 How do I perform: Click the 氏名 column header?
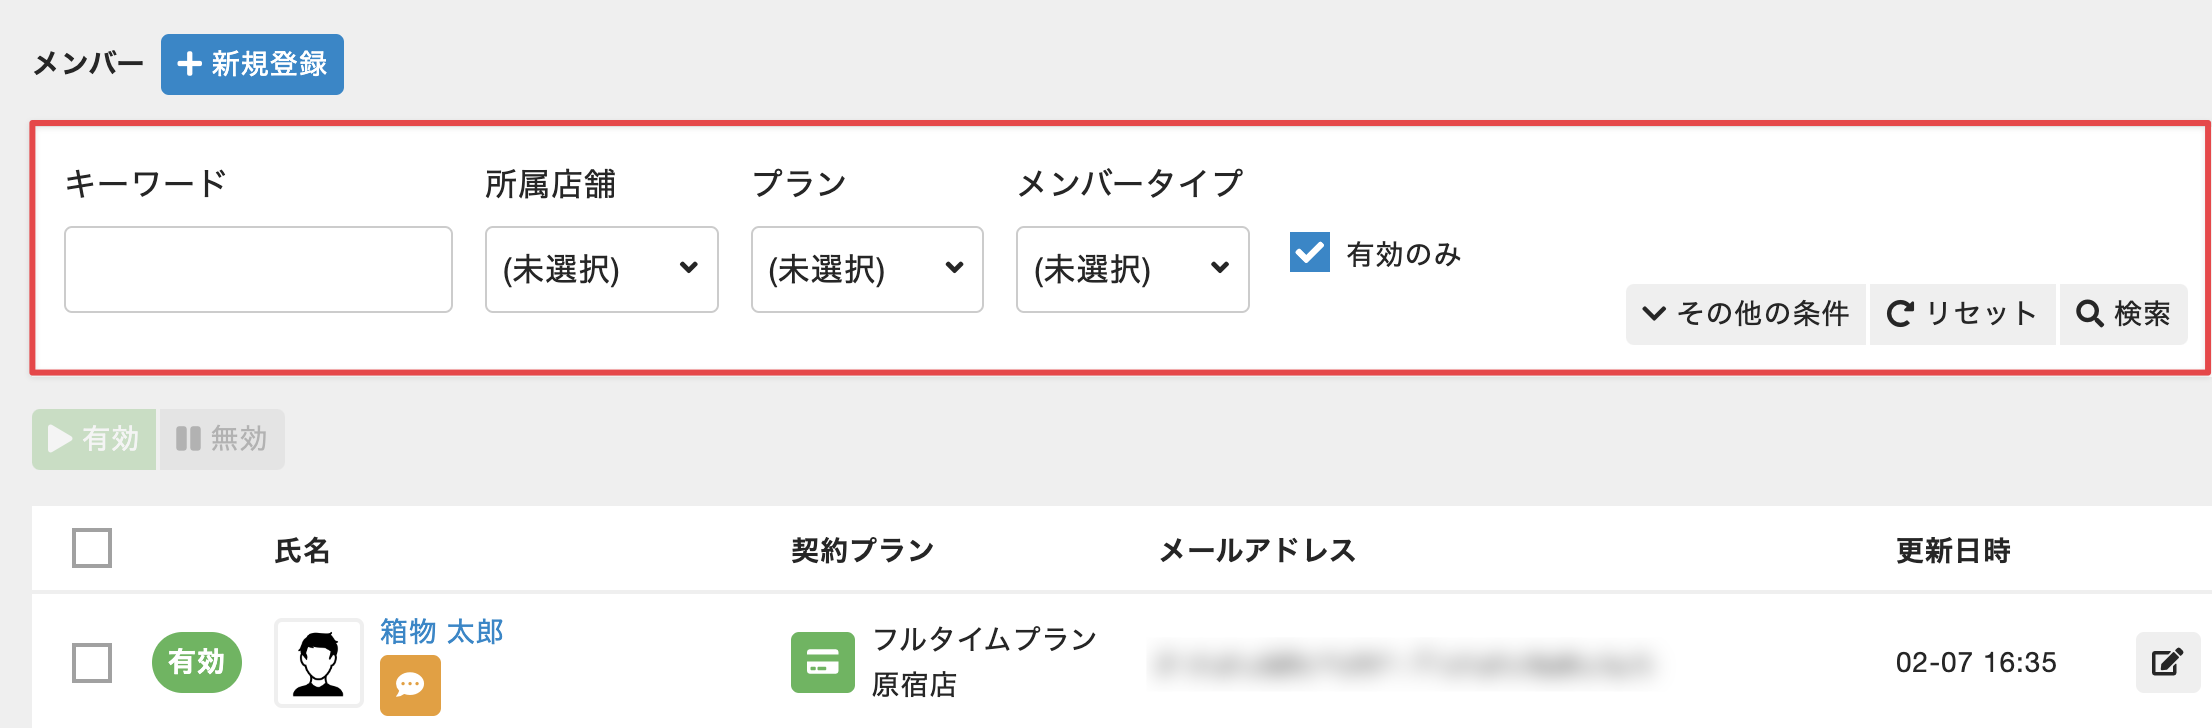[x=302, y=550]
